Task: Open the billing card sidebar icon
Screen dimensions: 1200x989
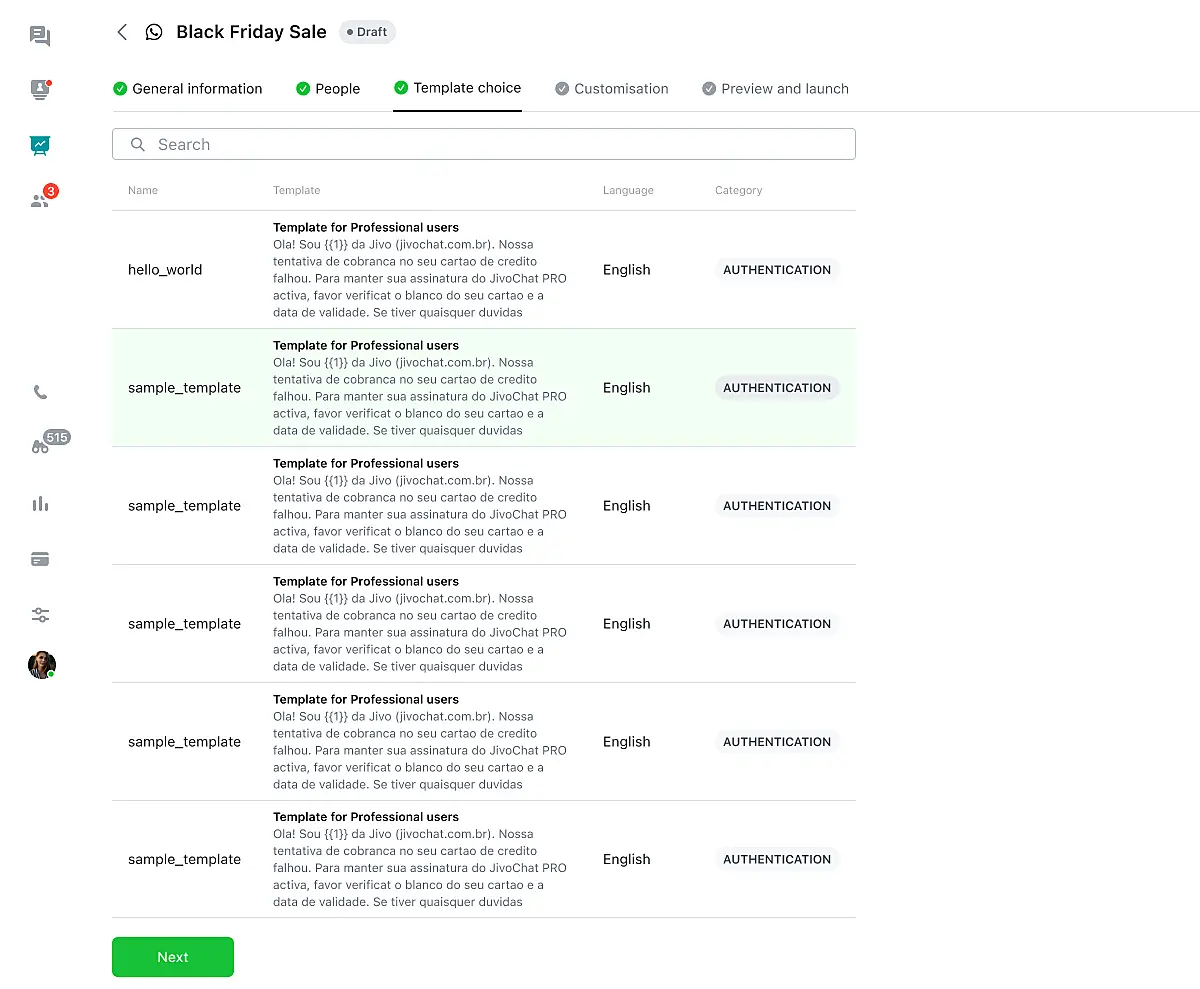Action: 40,560
